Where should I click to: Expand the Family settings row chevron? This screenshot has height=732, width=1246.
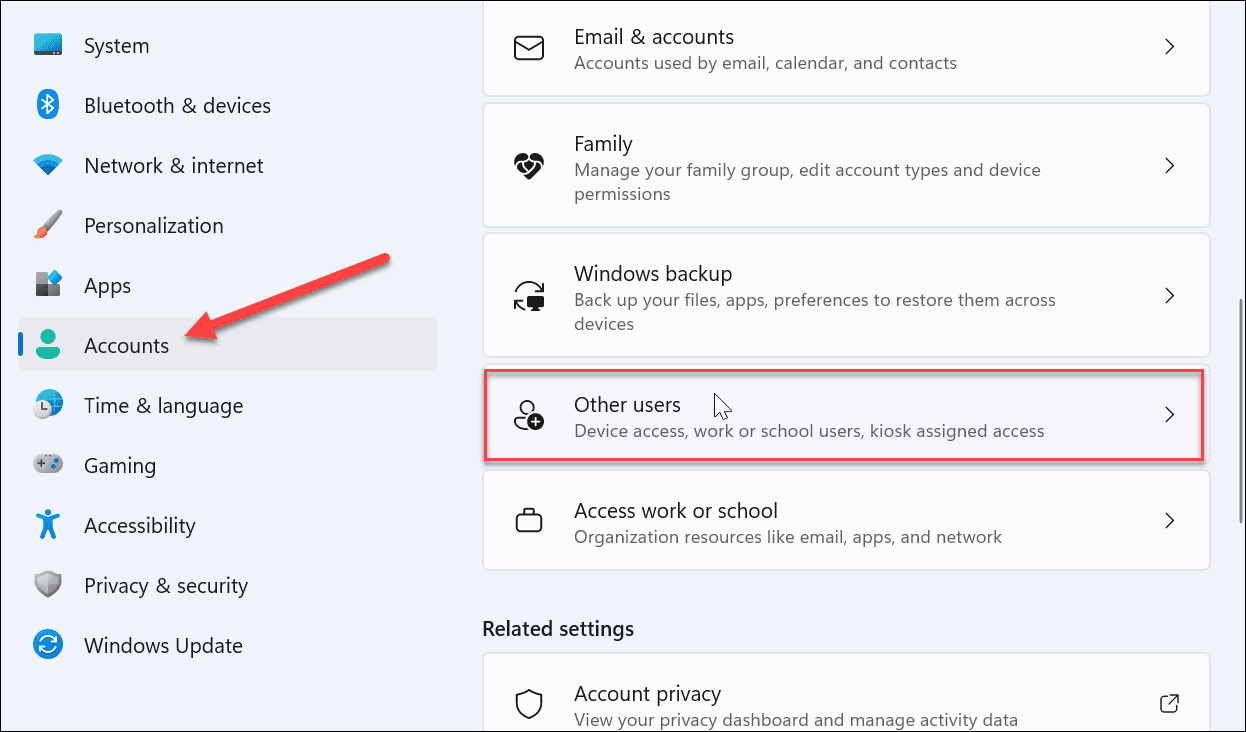[x=1169, y=166]
